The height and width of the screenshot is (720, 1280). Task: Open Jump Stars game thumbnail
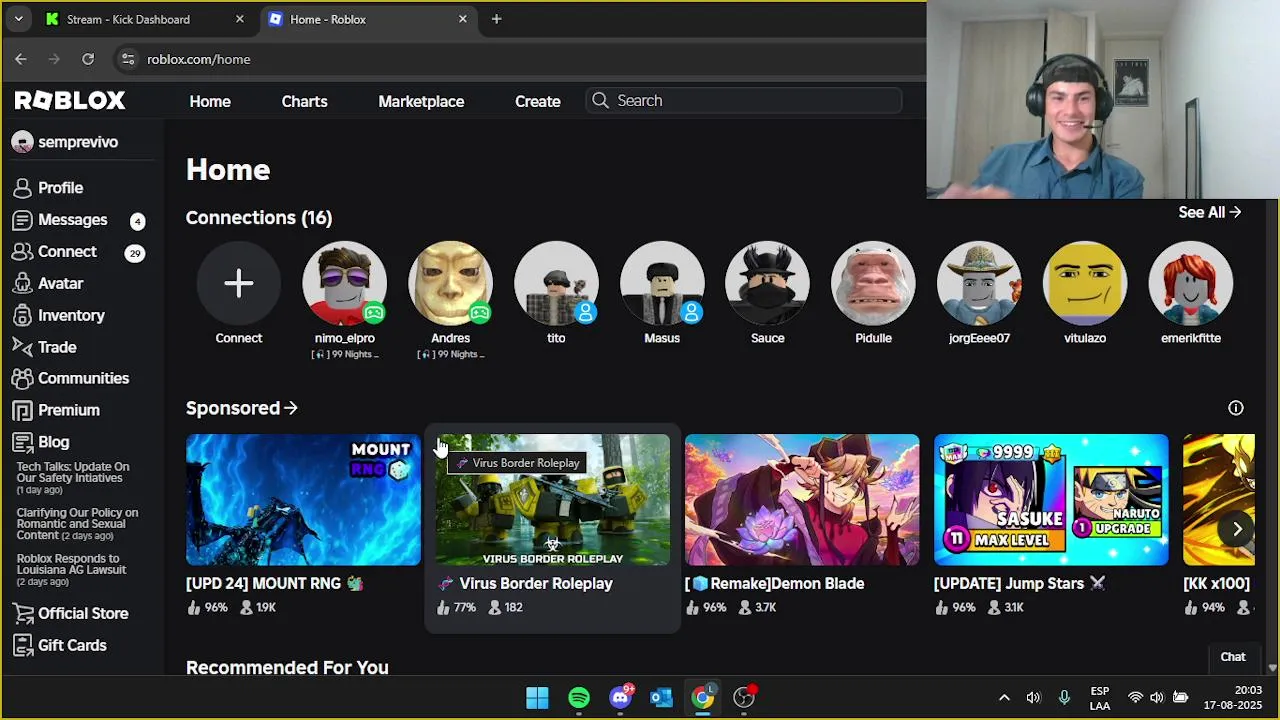[x=1051, y=500]
